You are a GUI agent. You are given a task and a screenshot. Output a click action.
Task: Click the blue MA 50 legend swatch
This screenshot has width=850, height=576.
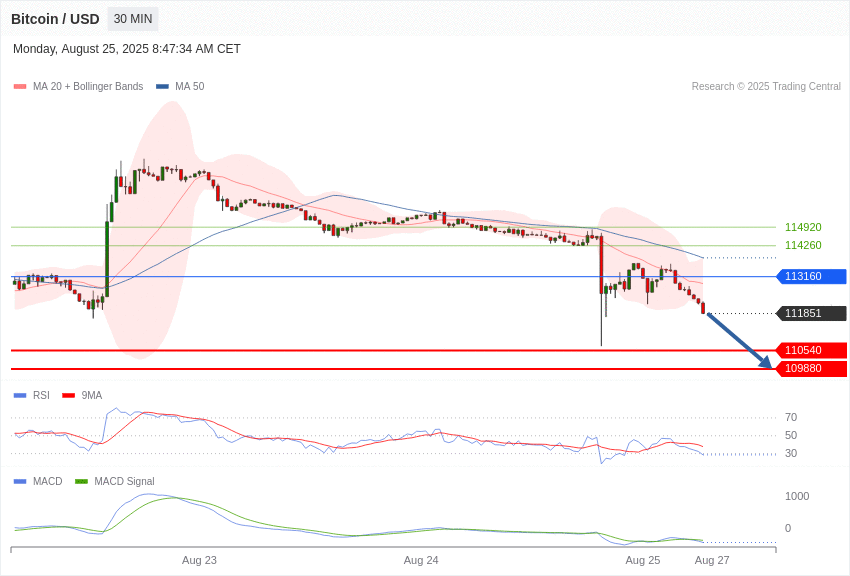pyautogui.click(x=162, y=87)
